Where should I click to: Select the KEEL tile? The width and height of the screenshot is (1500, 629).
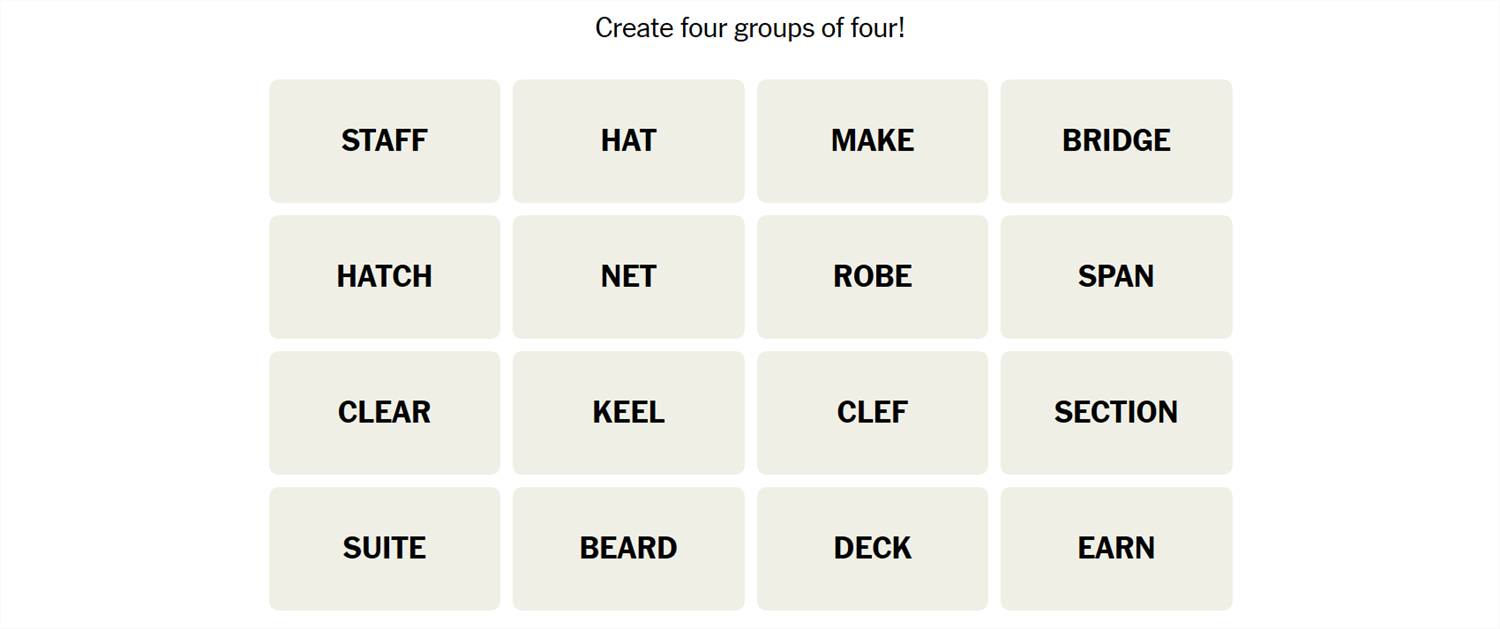coord(628,413)
